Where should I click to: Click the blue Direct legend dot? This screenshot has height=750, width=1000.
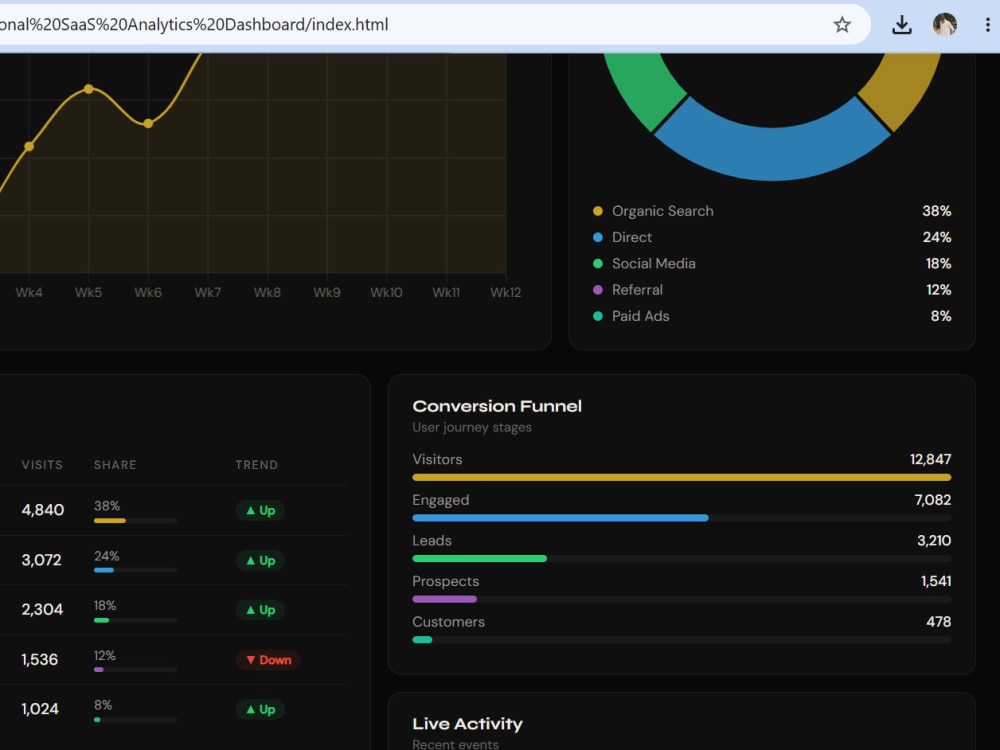(598, 237)
